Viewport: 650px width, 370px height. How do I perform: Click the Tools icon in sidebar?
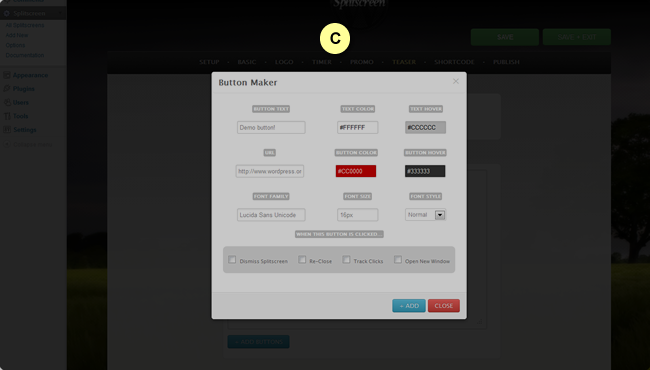pyautogui.click(x=7, y=116)
